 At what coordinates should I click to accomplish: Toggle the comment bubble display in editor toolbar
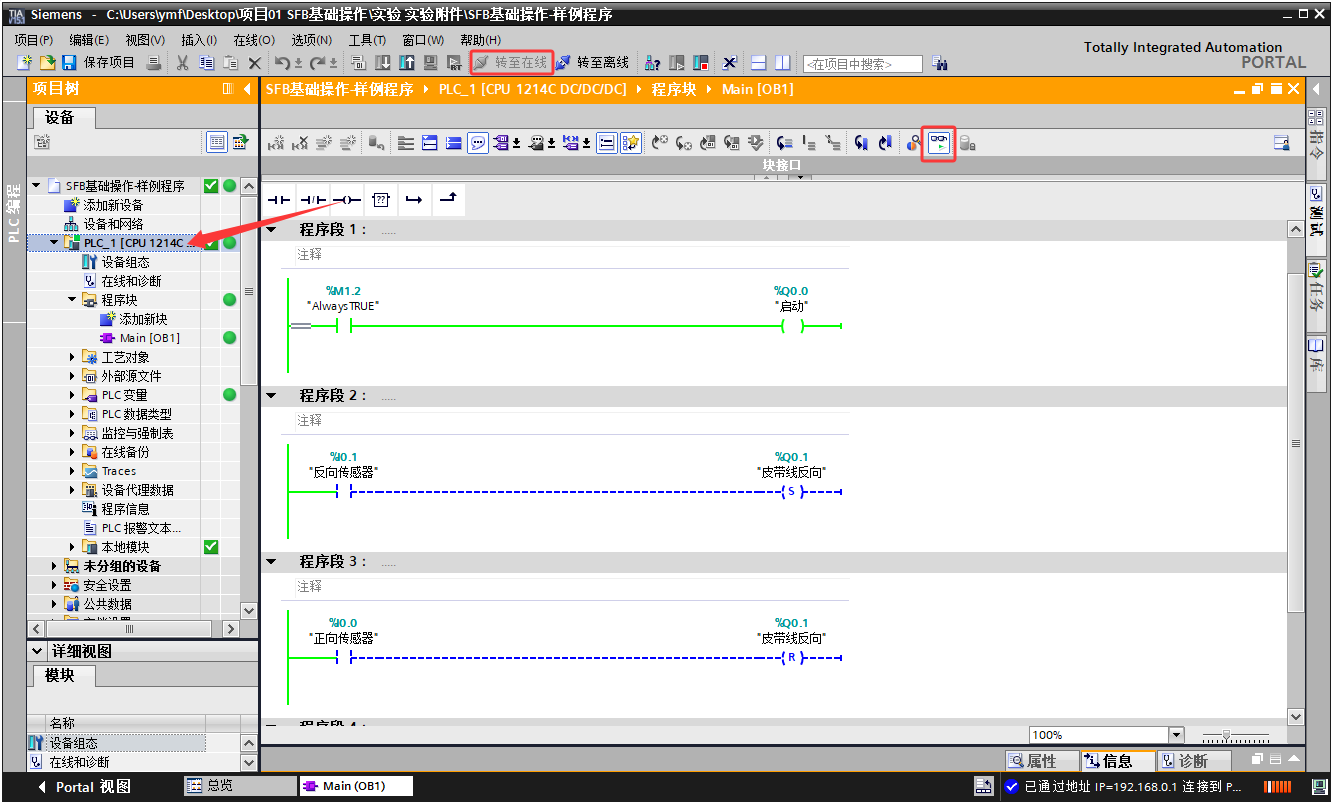pyautogui.click(x=478, y=143)
